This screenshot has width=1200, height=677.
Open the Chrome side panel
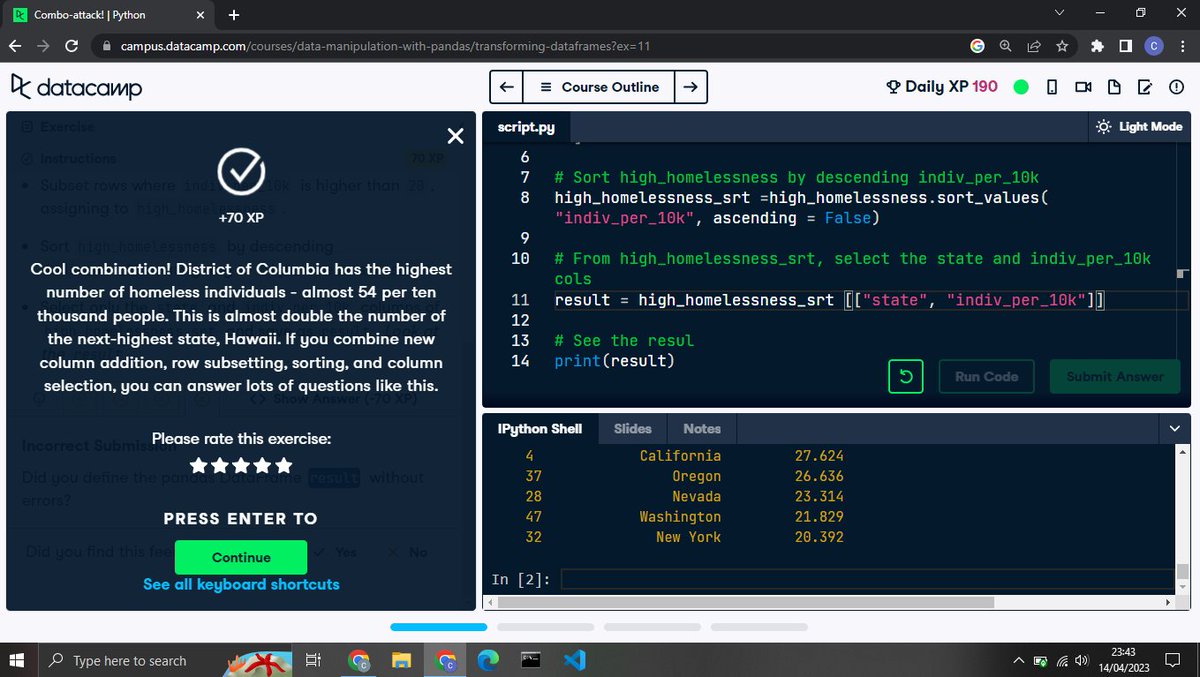click(1125, 46)
